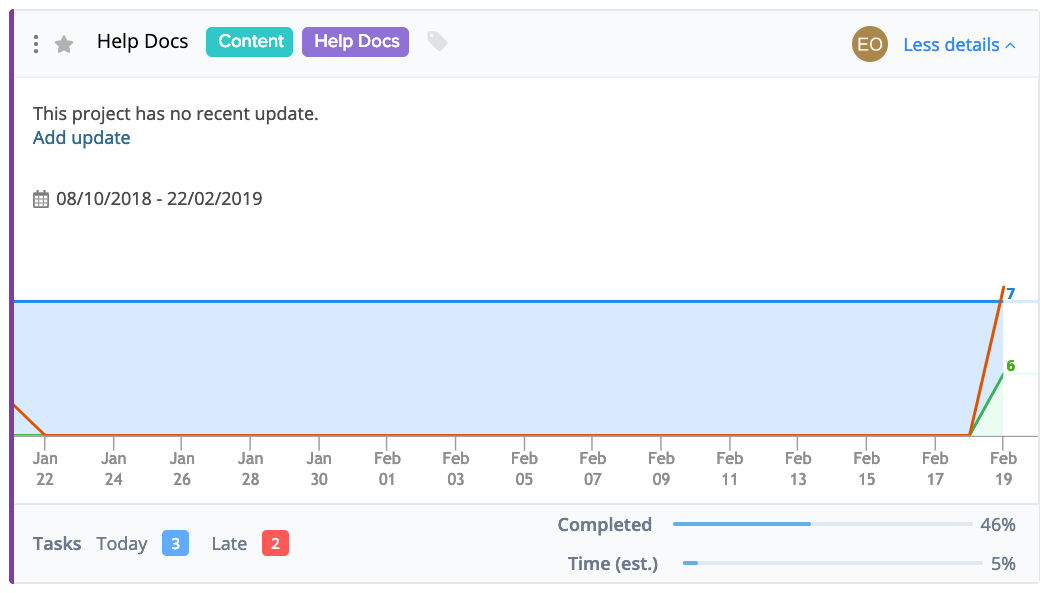Click the Completed 46% progress bar

pyautogui.click(x=823, y=524)
